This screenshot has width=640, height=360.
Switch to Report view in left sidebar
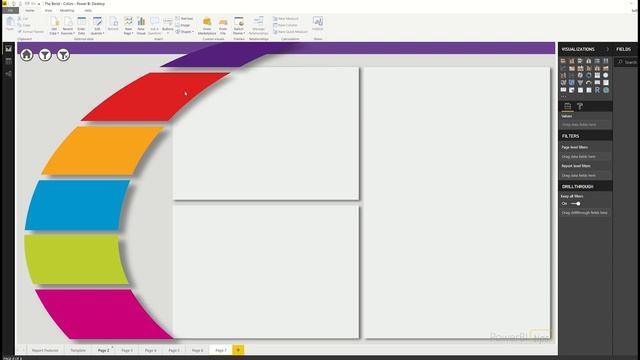pyautogui.click(x=8, y=49)
